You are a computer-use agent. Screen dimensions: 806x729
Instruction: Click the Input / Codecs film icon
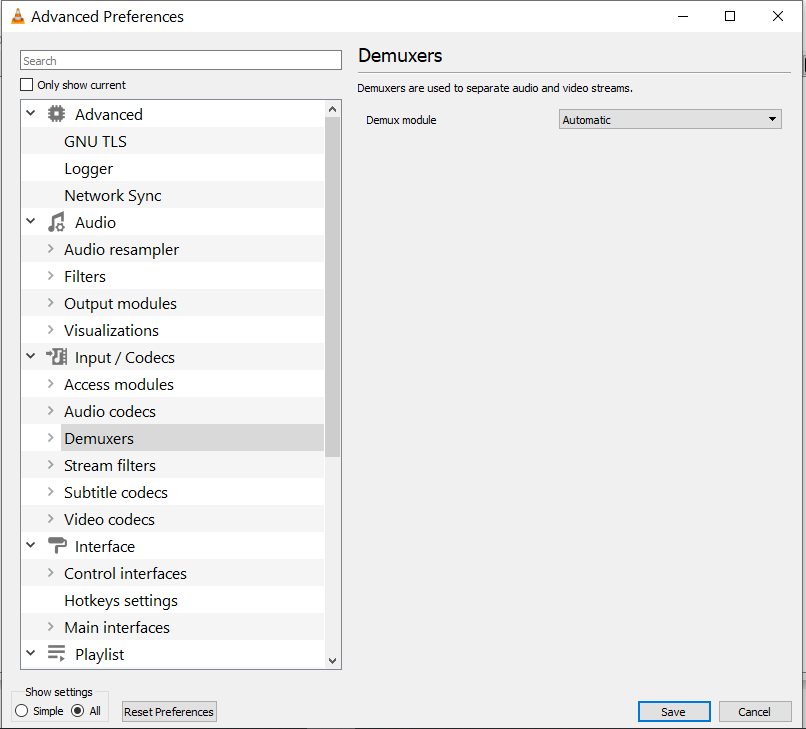click(x=57, y=357)
